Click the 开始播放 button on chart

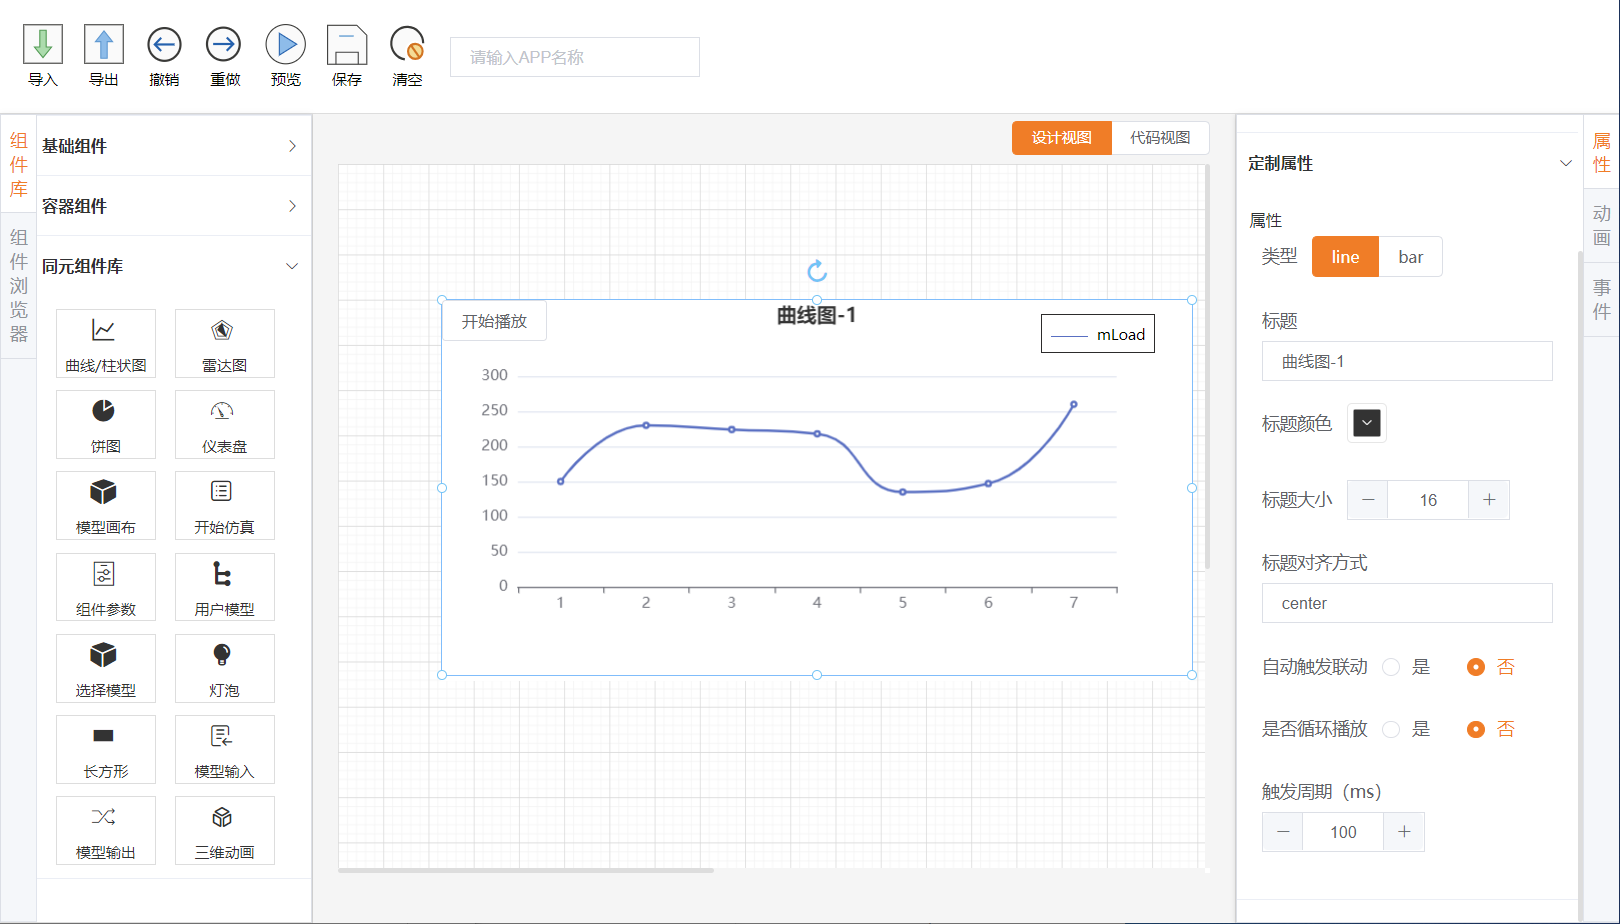coord(494,321)
